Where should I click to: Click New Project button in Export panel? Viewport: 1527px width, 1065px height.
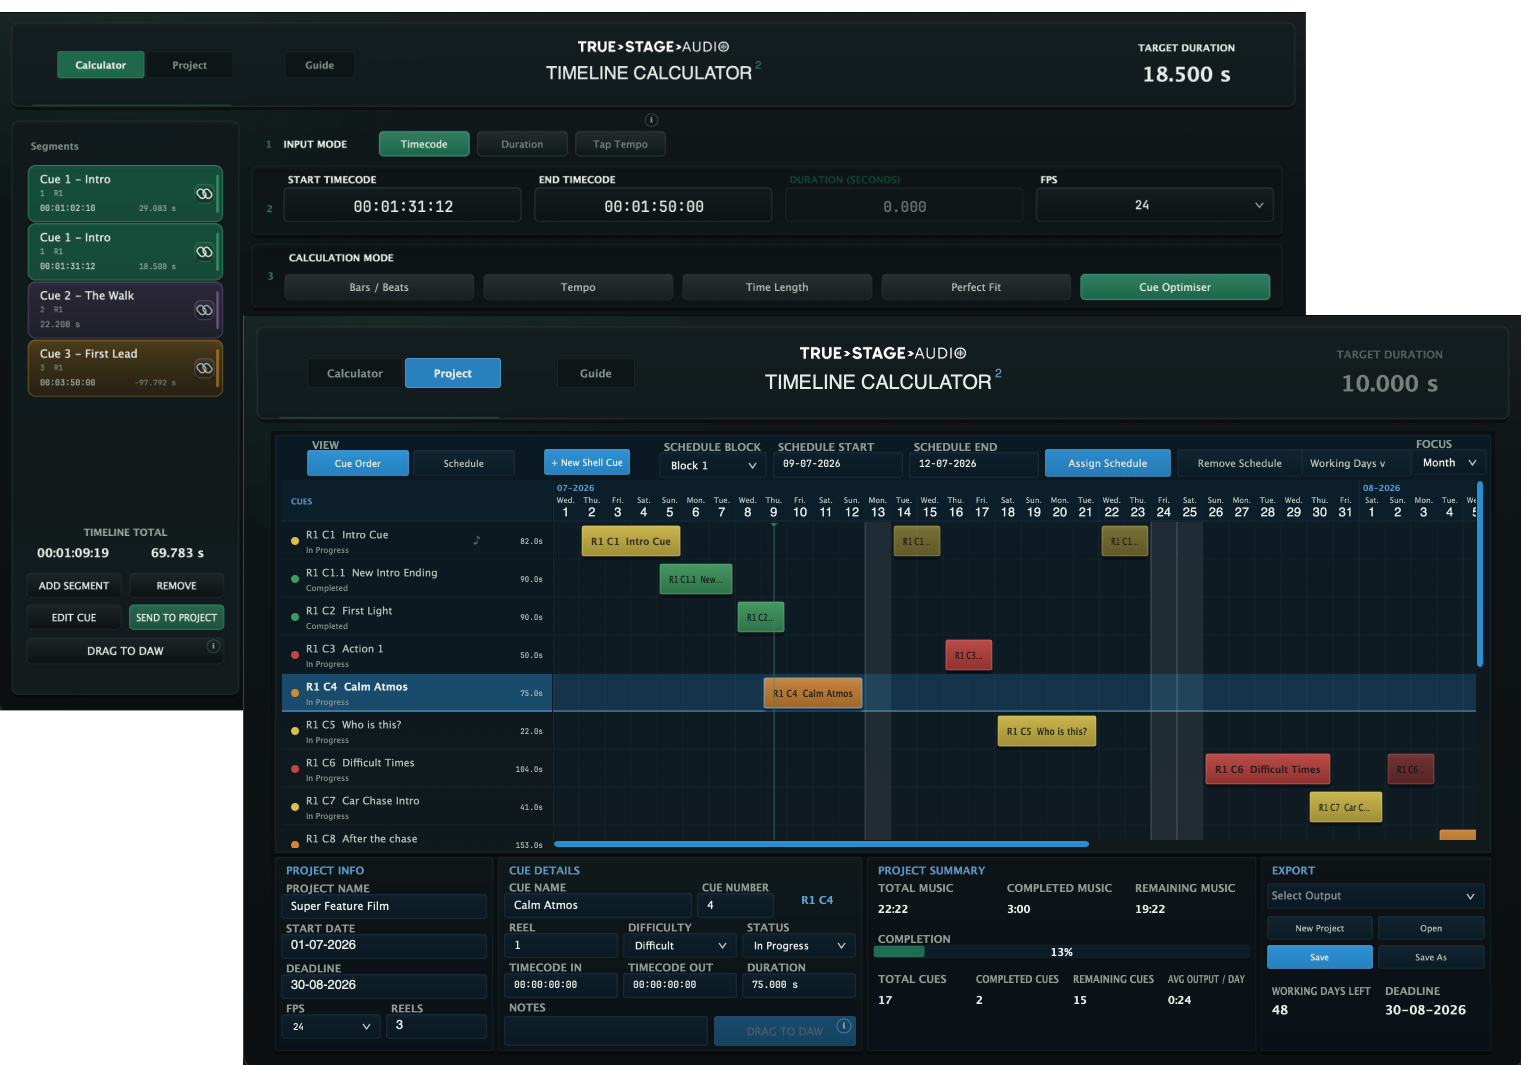(1320, 928)
